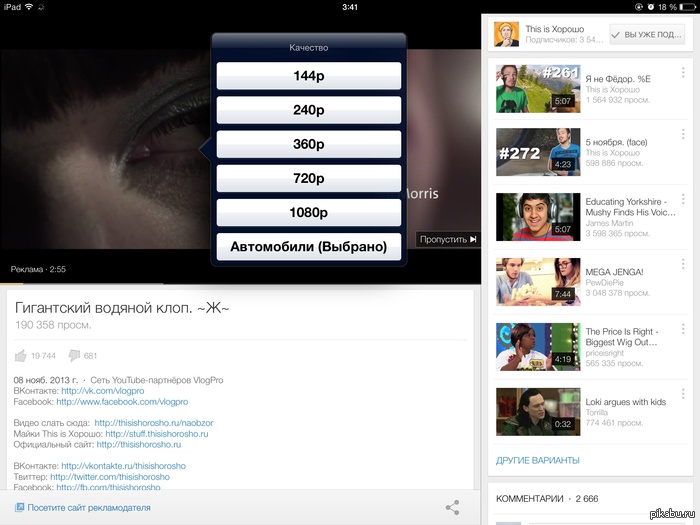Tap the 3:41 clock in status bar
The height and width of the screenshot is (525, 700).
pyautogui.click(x=350, y=7)
